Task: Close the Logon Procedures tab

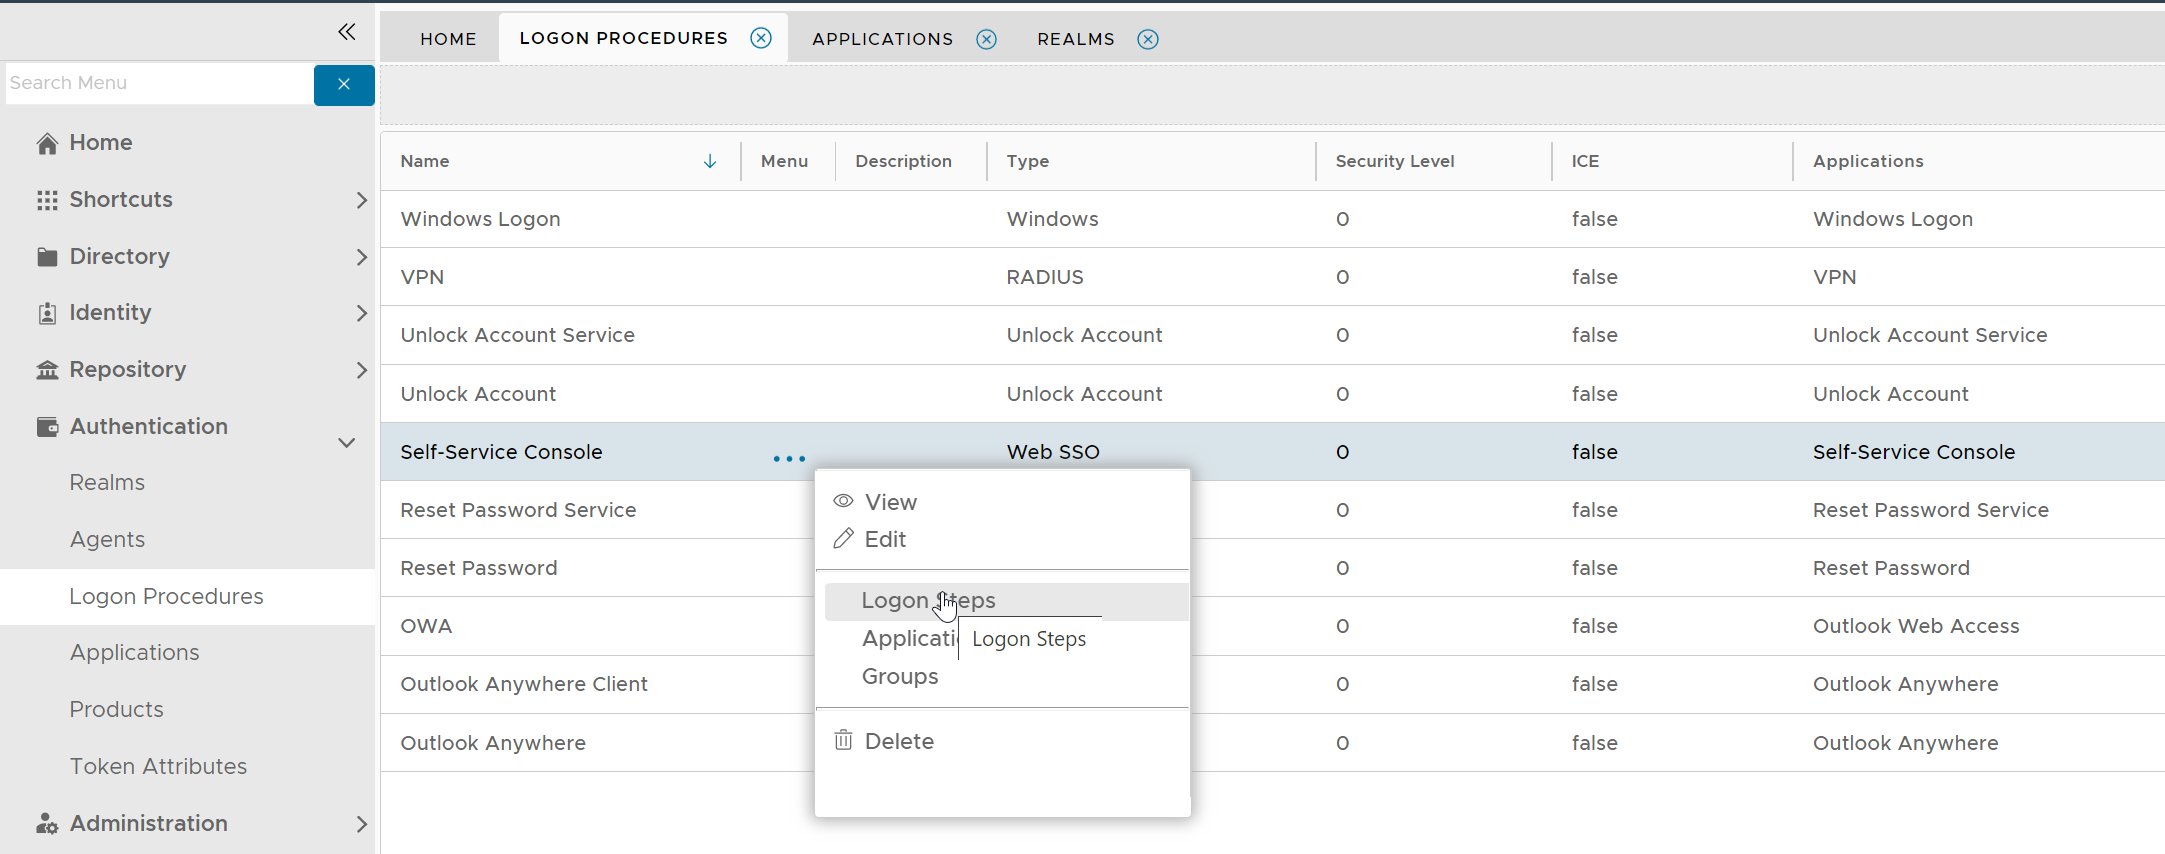Action: 761,38
